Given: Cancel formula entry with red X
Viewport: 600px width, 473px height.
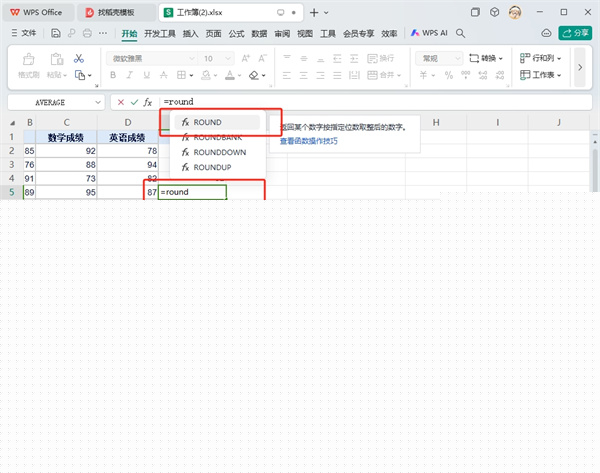Looking at the screenshot, I should pyautogui.click(x=121, y=102).
